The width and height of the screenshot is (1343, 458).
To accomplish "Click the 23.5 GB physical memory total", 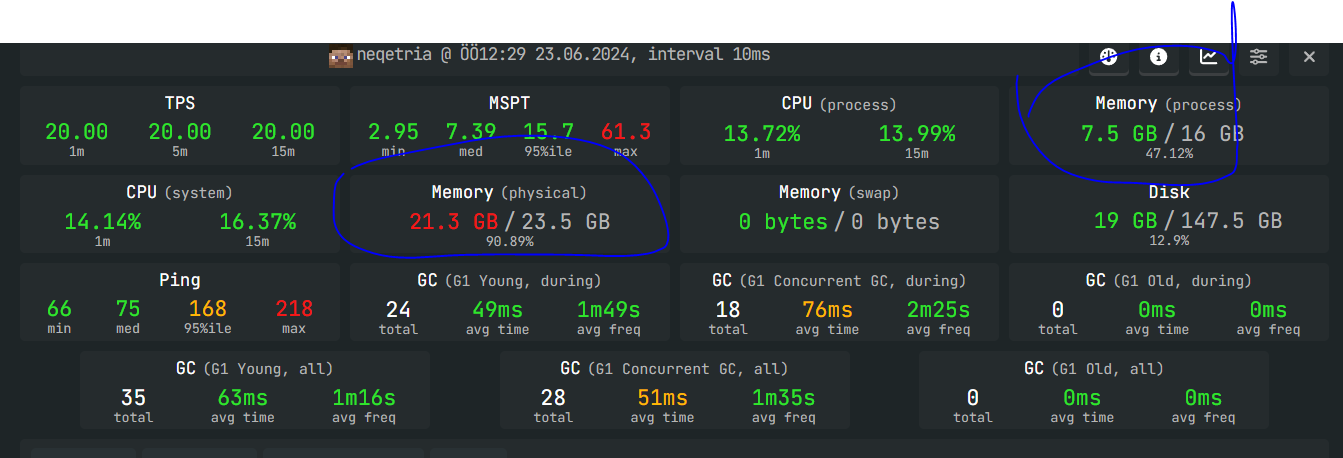I will (x=566, y=222).
